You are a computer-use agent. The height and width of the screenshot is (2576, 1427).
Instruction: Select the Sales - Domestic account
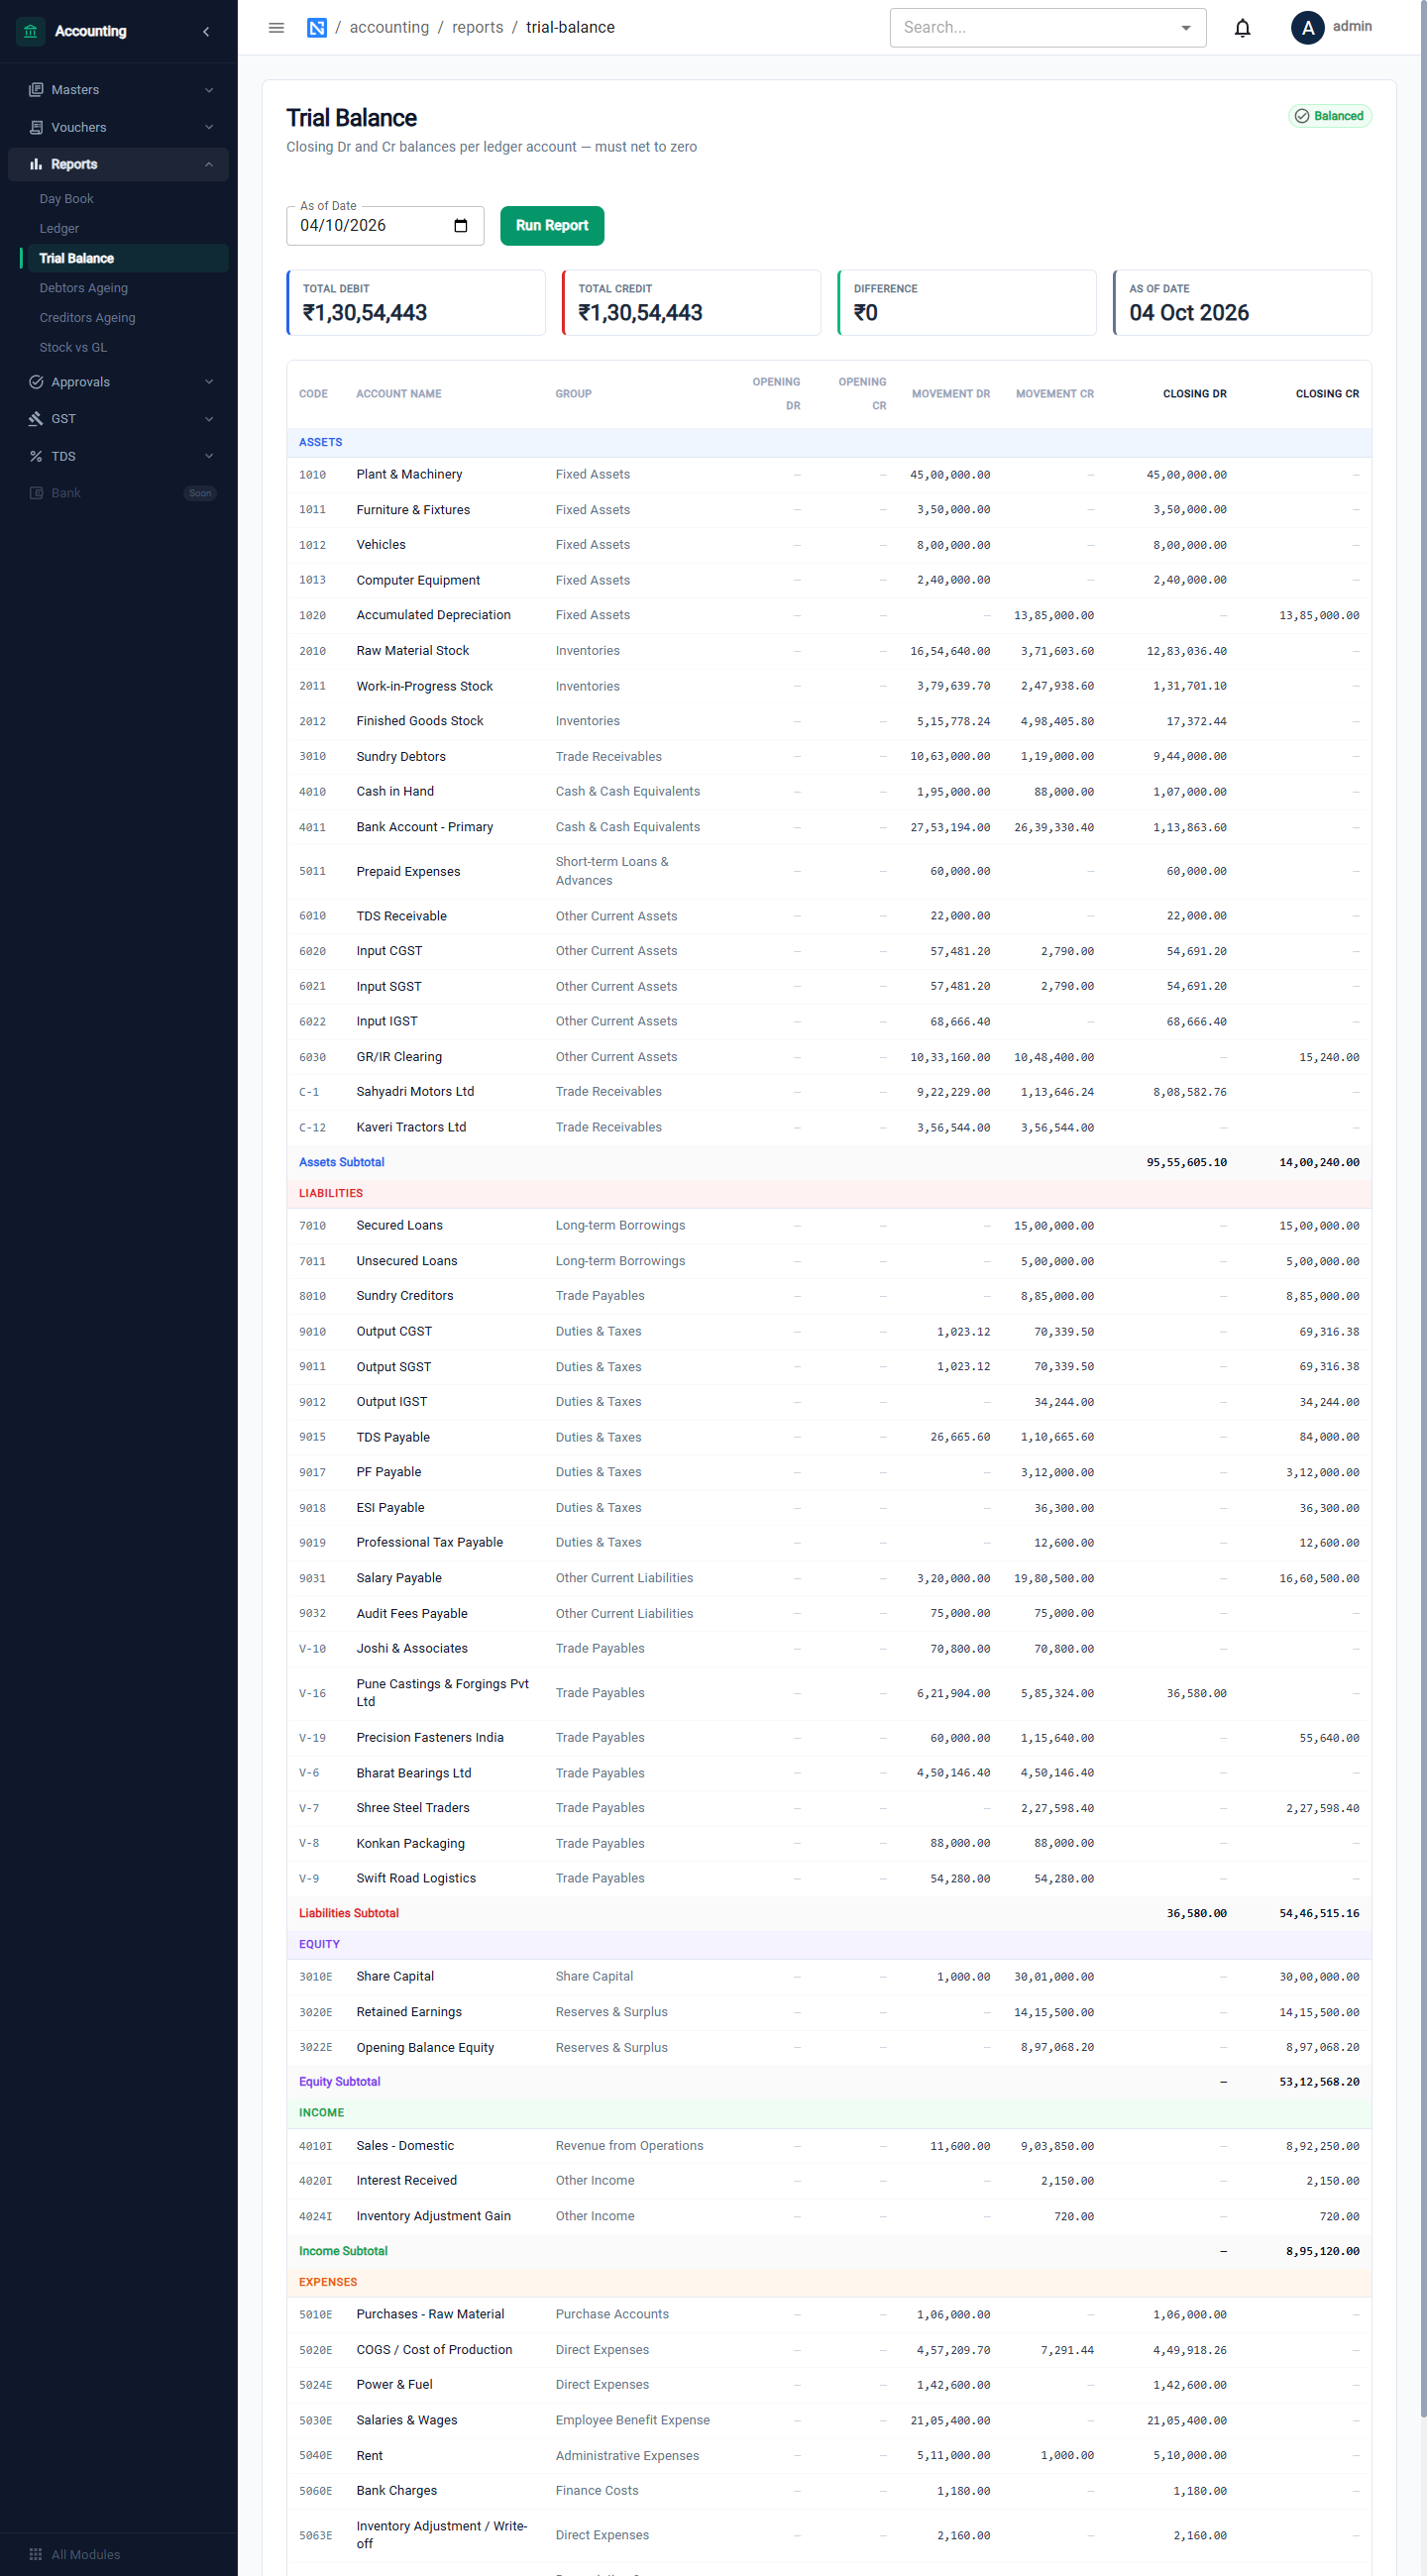point(828,2147)
